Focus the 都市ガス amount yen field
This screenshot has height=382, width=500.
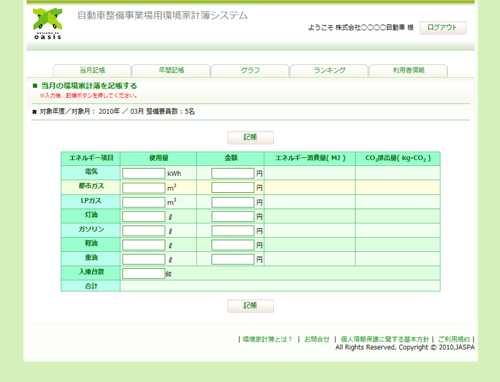pyautogui.click(x=233, y=188)
